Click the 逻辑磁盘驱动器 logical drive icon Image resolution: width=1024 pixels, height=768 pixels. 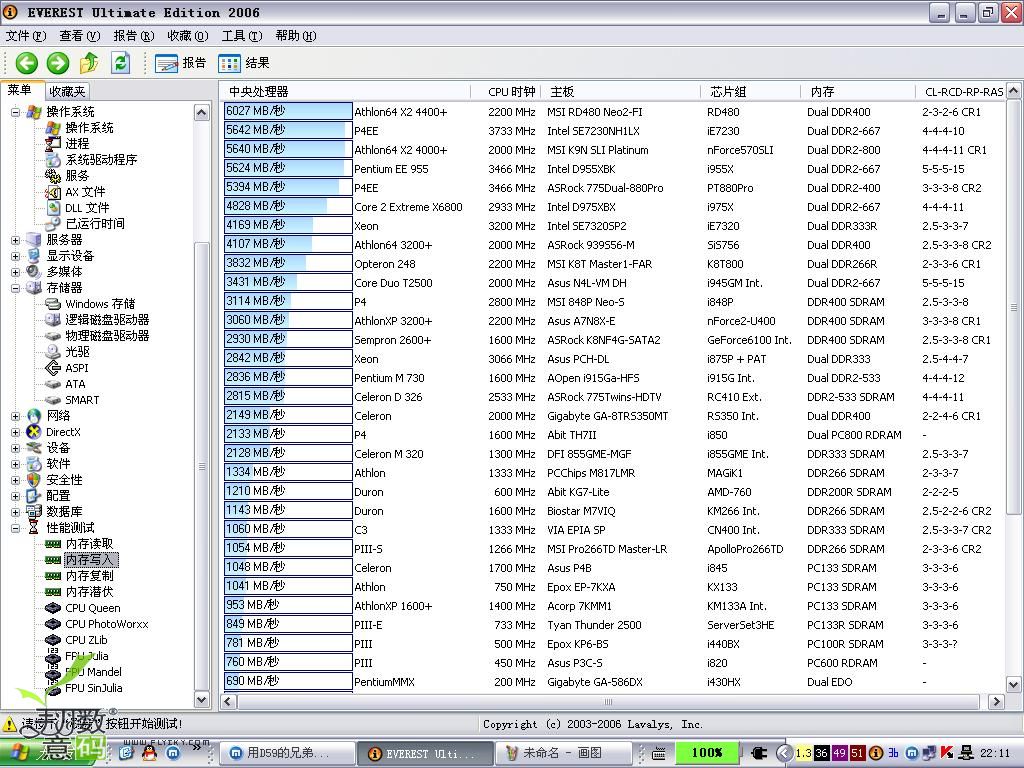coord(53,319)
